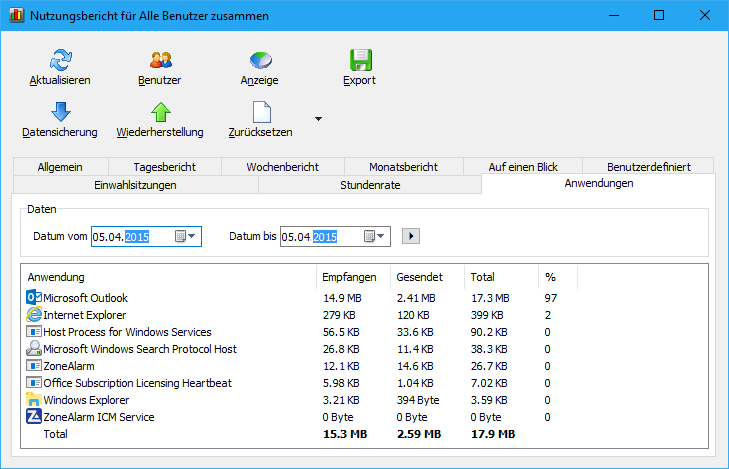Open the Einwahlsitzungen tab
Image resolution: width=729 pixels, height=469 pixels.
[x=135, y=185]
